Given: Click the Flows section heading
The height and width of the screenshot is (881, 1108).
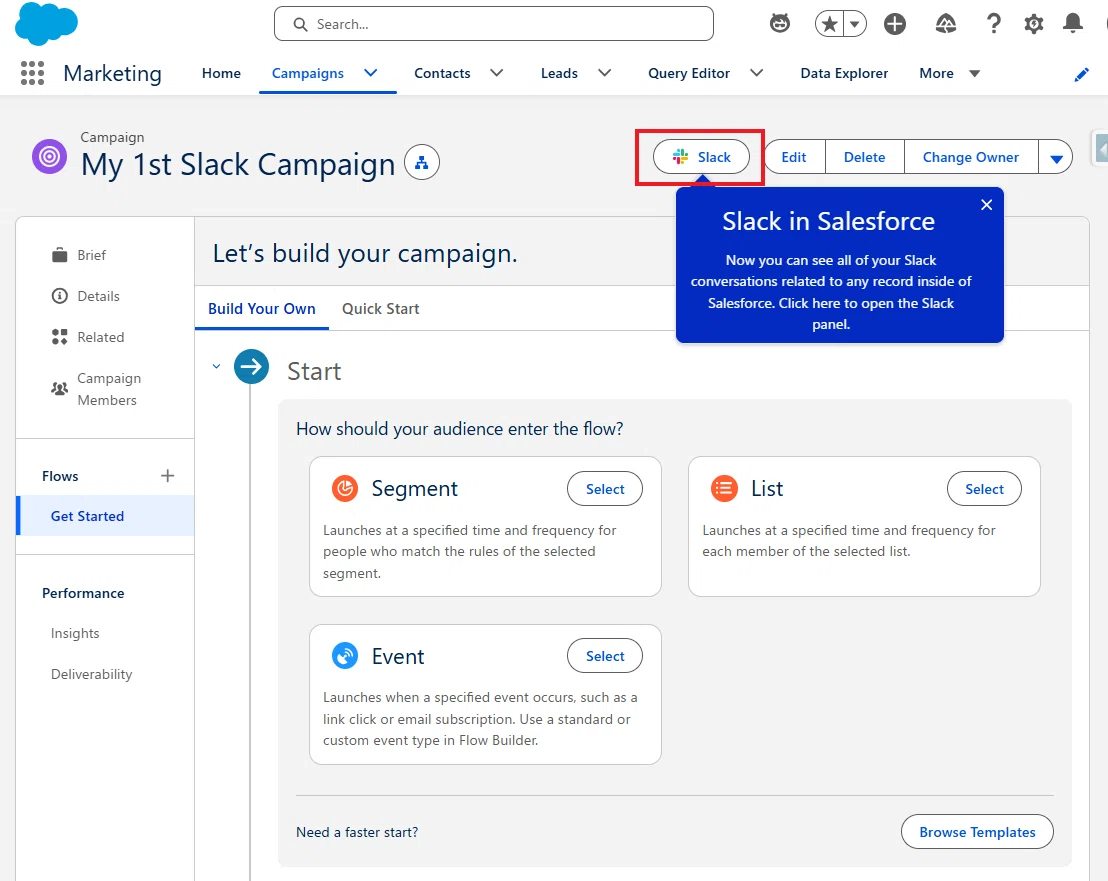Looking at the screenshot, I should [x=60, y=476].
